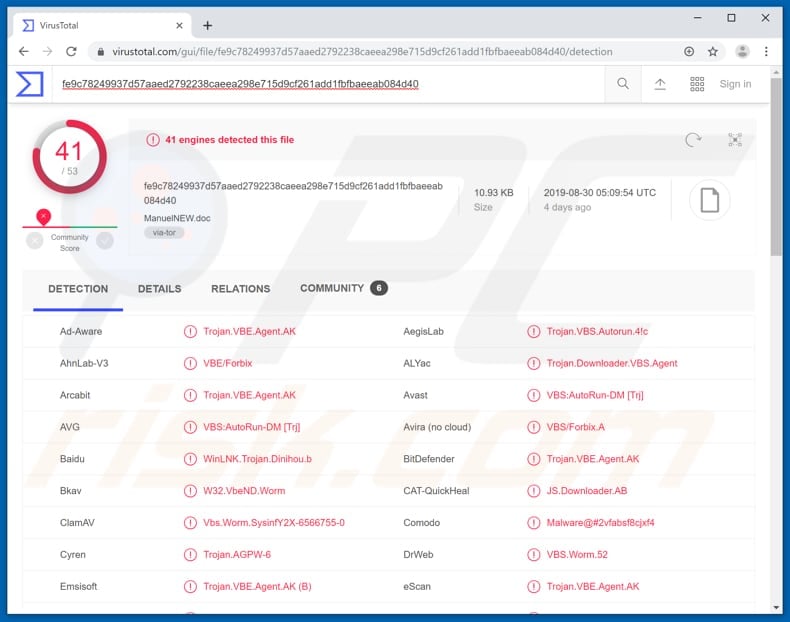Click the page vertical scrollbar thumb
The height and width of the screenshot is (622, 790).
coord(776,166)
